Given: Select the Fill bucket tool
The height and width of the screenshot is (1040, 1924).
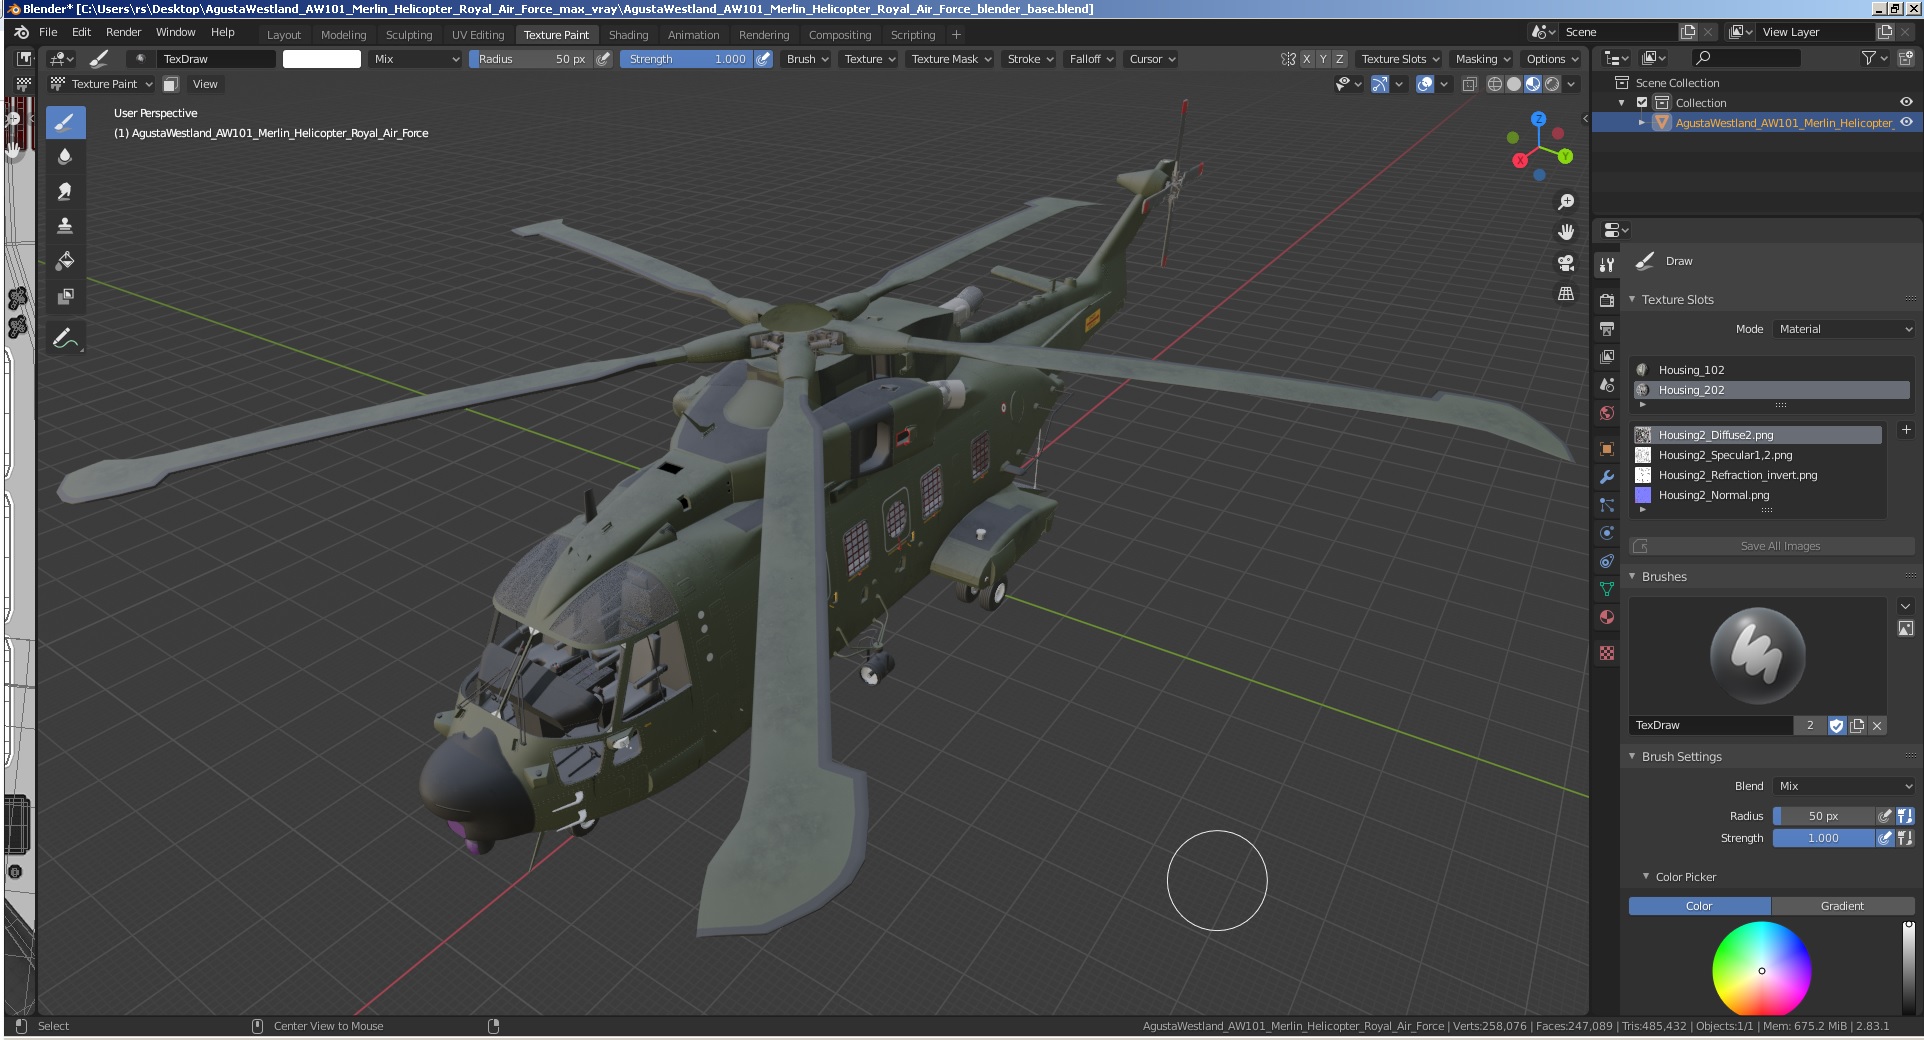Looking at the screenshot, I should pyautogui.click(x=65, y=261).
